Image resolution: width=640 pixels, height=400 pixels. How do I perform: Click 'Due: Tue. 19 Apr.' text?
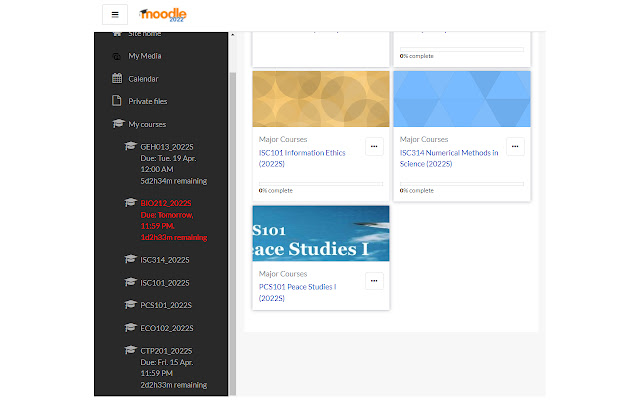(168, 158)
